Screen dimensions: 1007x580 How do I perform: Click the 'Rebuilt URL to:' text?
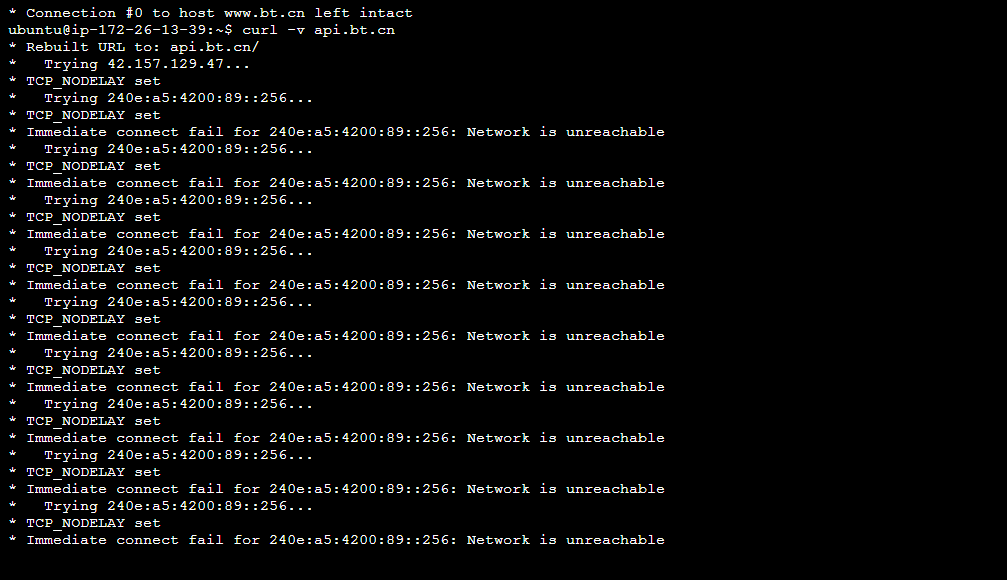click(x=93, y=47)
